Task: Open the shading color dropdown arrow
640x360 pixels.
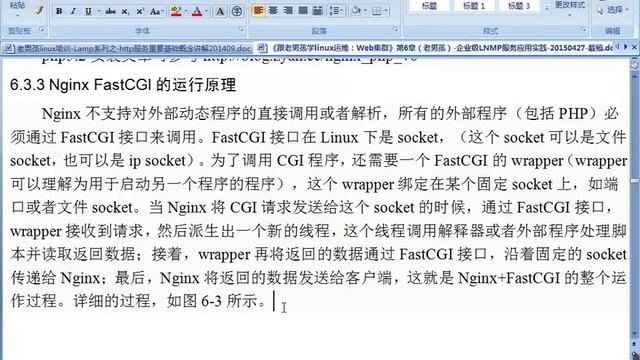Action: (365, 10)
